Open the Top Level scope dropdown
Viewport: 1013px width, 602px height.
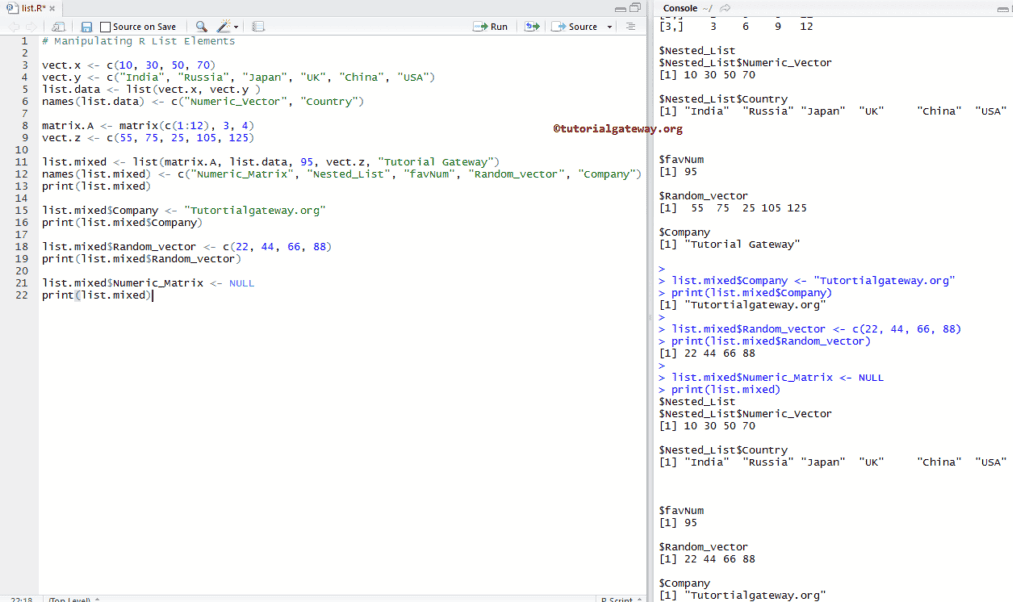point(70,598)
